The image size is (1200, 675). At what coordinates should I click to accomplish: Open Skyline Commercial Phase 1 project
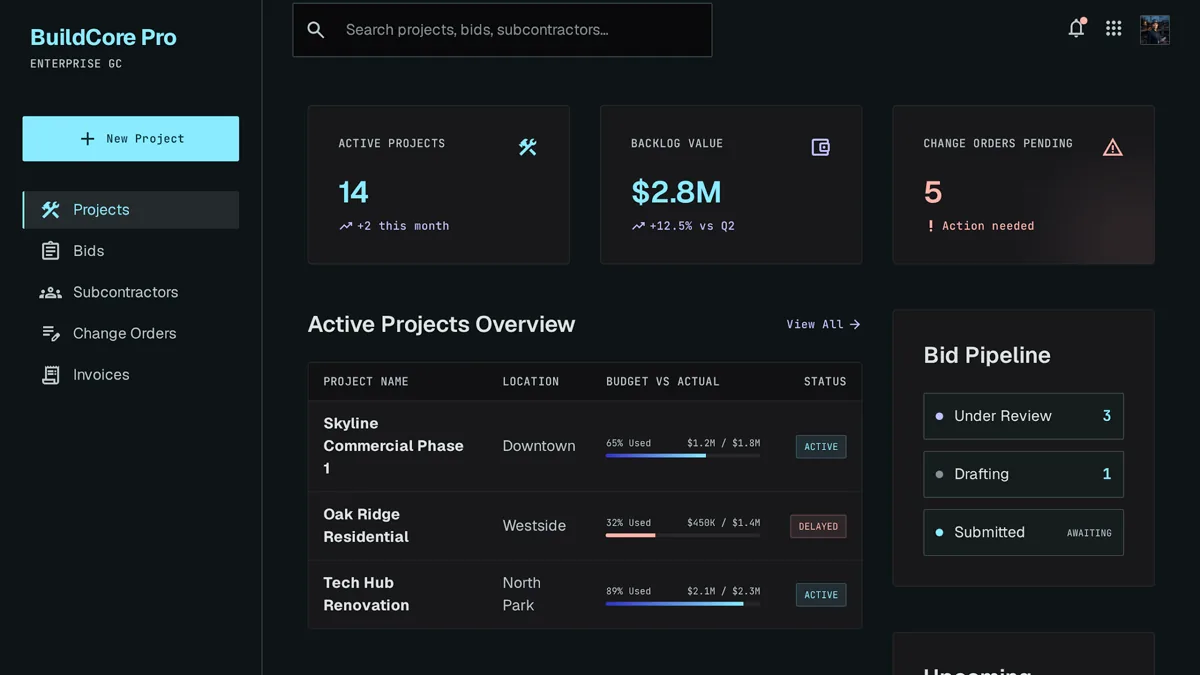[x=394, y=446]
